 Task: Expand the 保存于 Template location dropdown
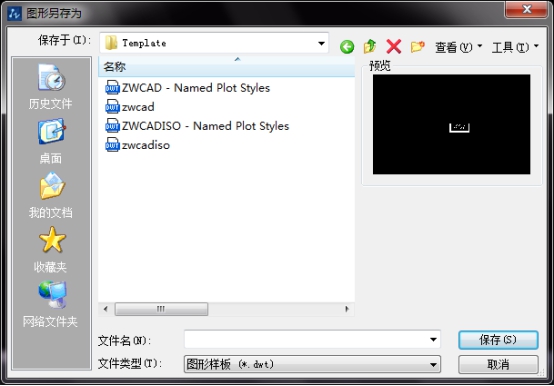[x=321, y=43]
